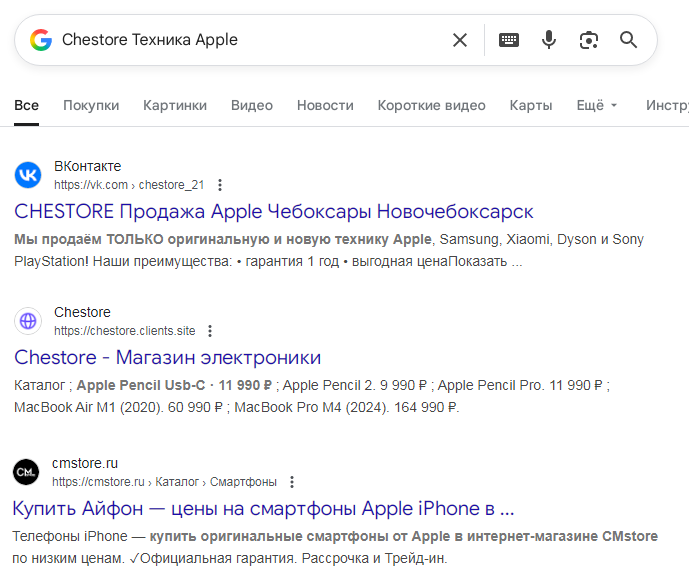The width and height of the screenshot is (689, 576).
Task: Open Google Lens image search
Action: pyautogui.click(x=589, y=40)
